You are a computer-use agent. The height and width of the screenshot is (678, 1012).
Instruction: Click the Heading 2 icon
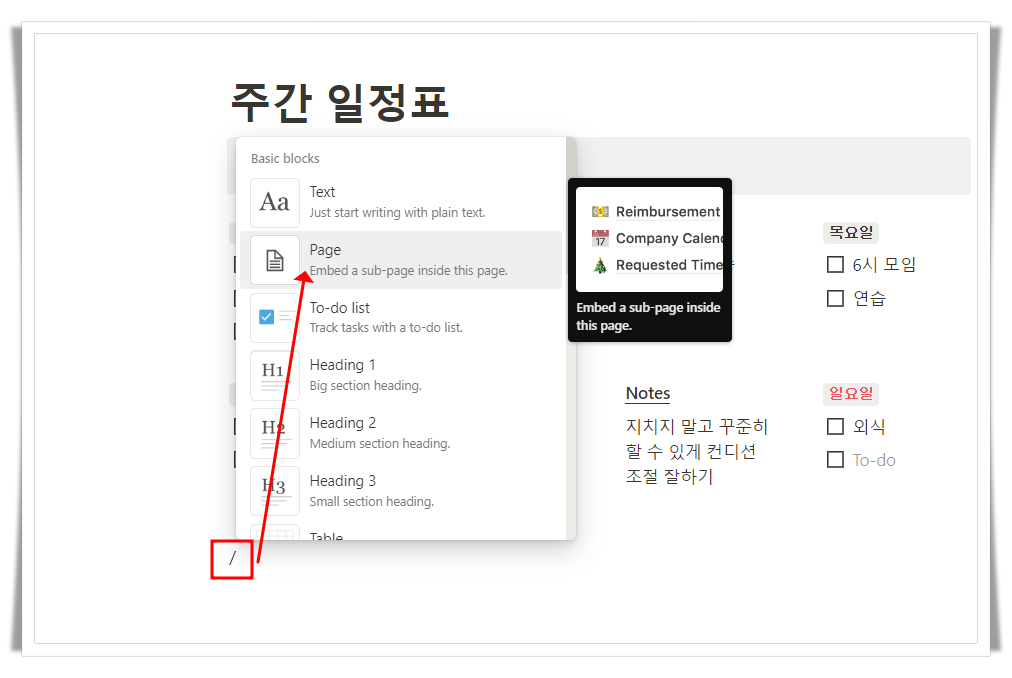tap(274, 433)
